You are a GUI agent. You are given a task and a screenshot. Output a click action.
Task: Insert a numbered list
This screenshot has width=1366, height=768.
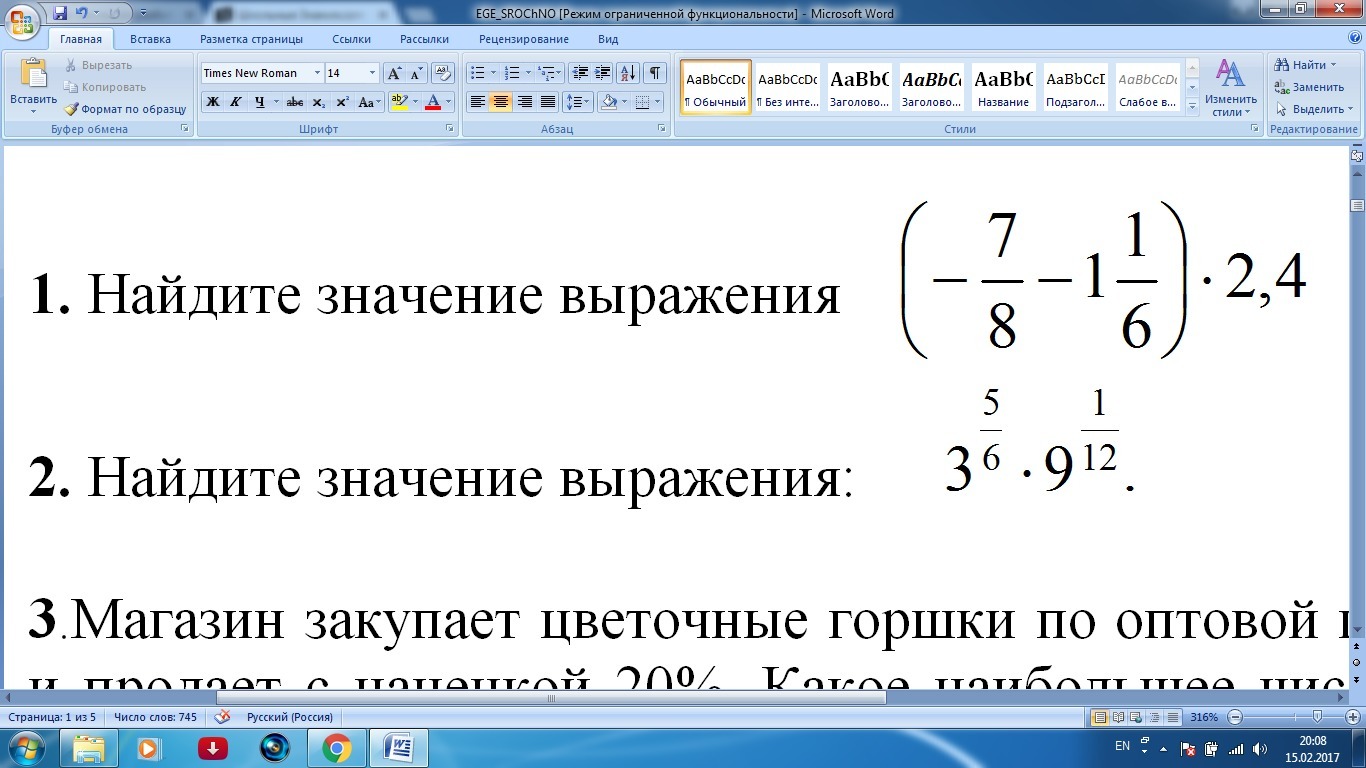pyautogui.click(x=512, y=73)
